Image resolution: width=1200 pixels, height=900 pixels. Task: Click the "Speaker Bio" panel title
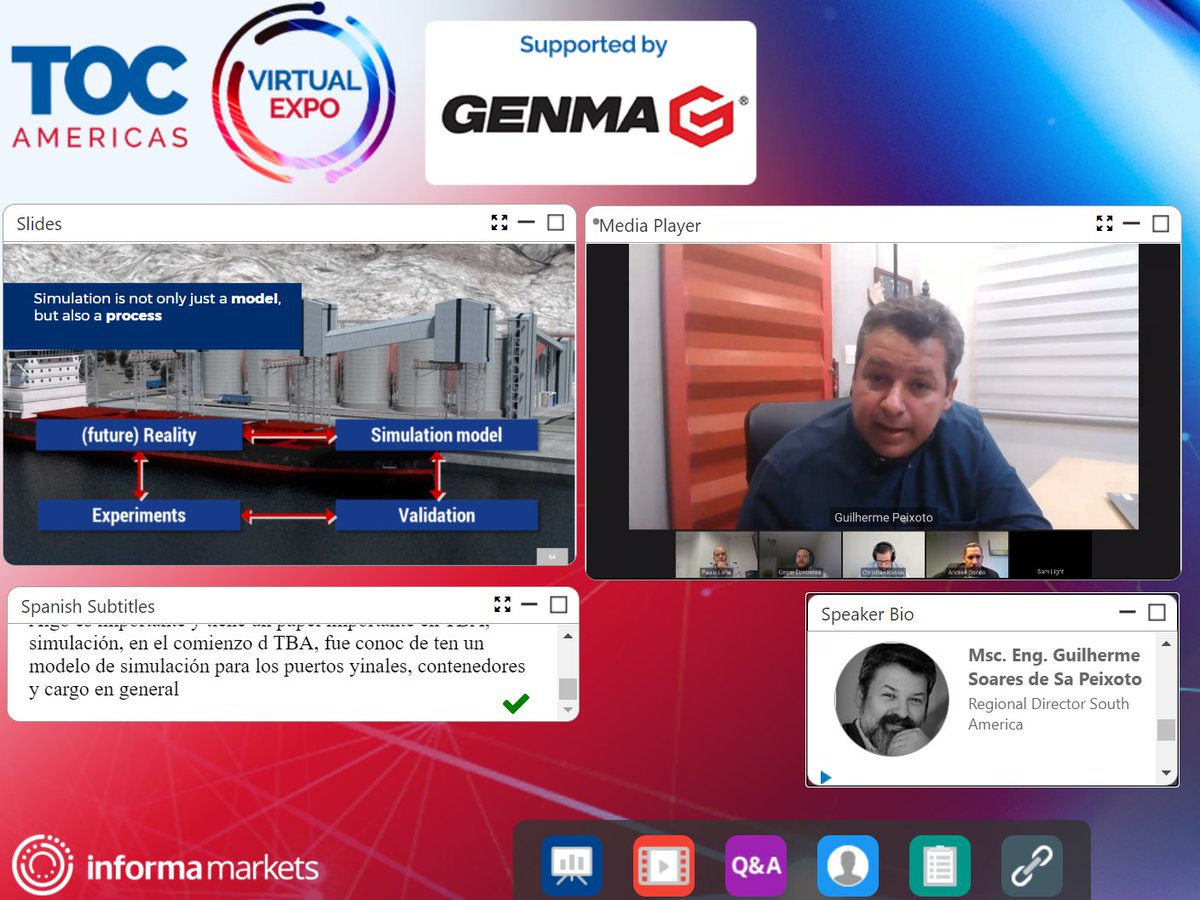coord(867,614)
